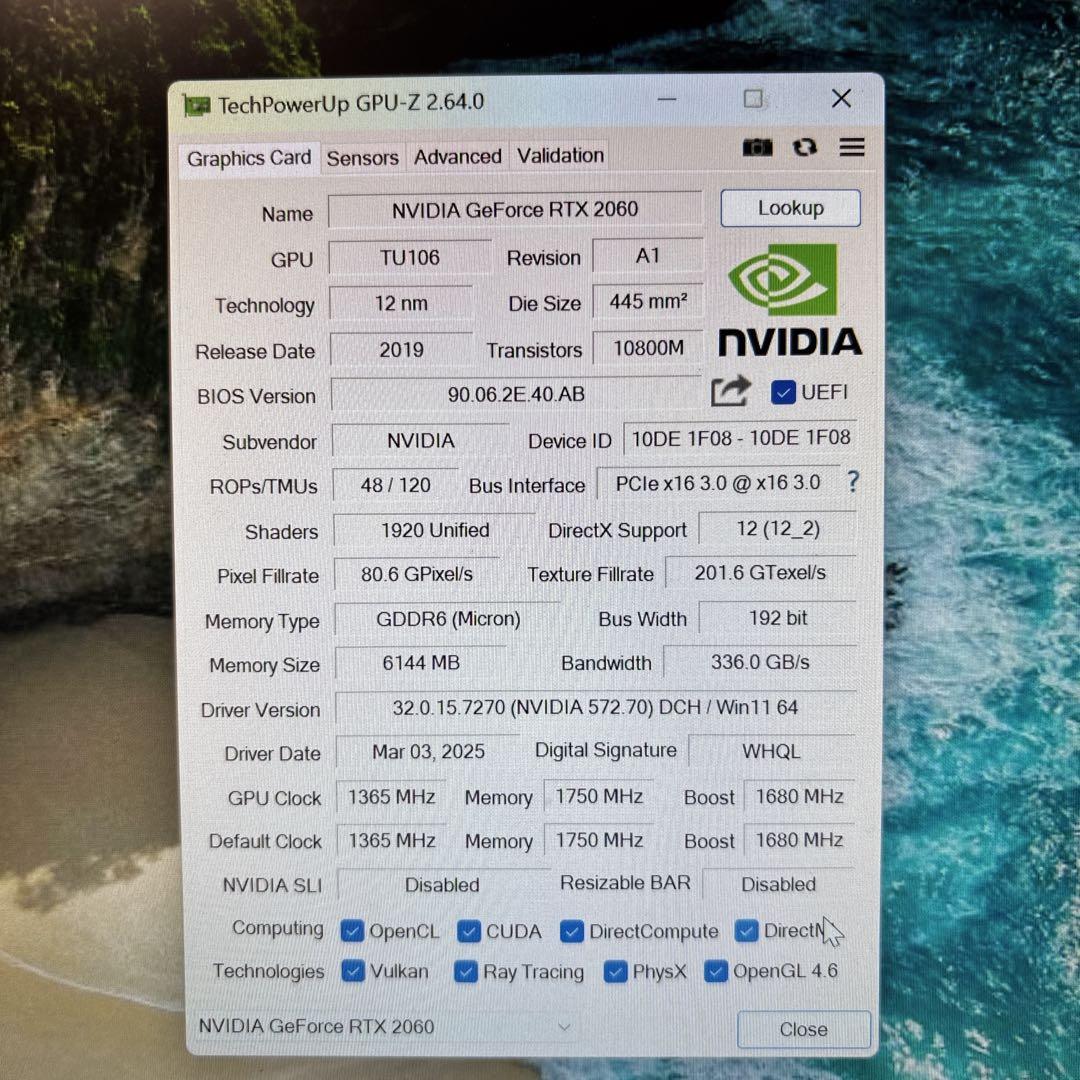Toggle the OpenCL checkbox
This screenshot has height=1080, width=1080.
pyautogui.click(x=352, y=931)
